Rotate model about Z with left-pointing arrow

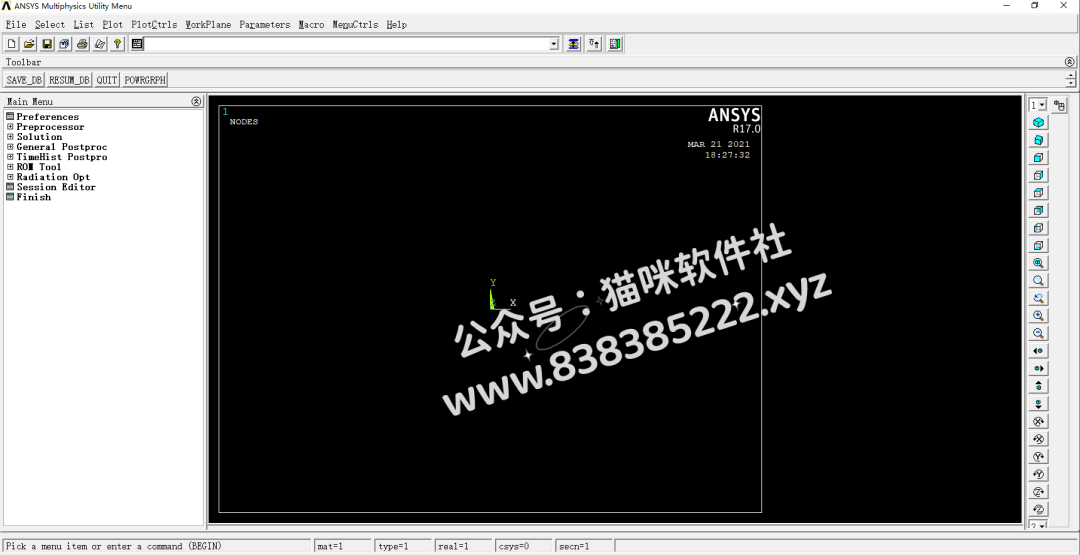point(1039,510)
